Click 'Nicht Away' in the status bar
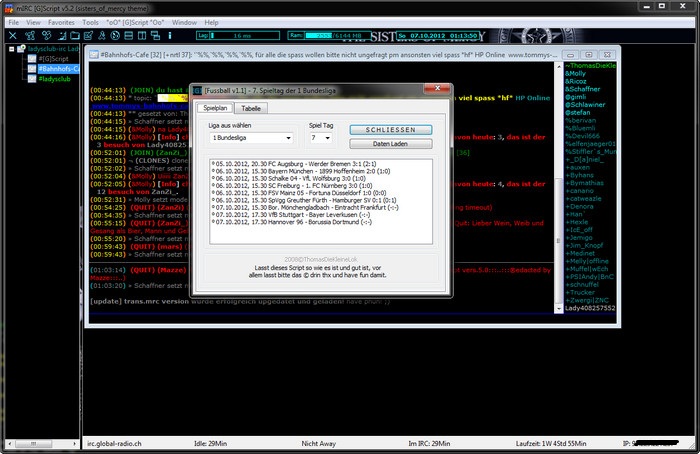The image size is (700, 454). 319,444
